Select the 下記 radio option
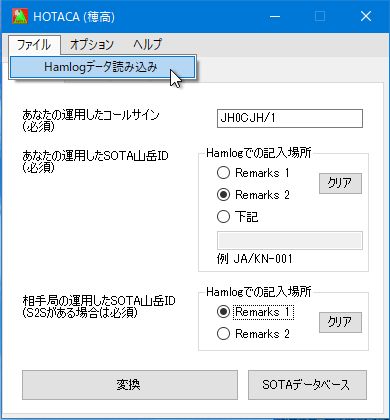The height and width of the screenshot is (420, 390). tap(237, 217)
